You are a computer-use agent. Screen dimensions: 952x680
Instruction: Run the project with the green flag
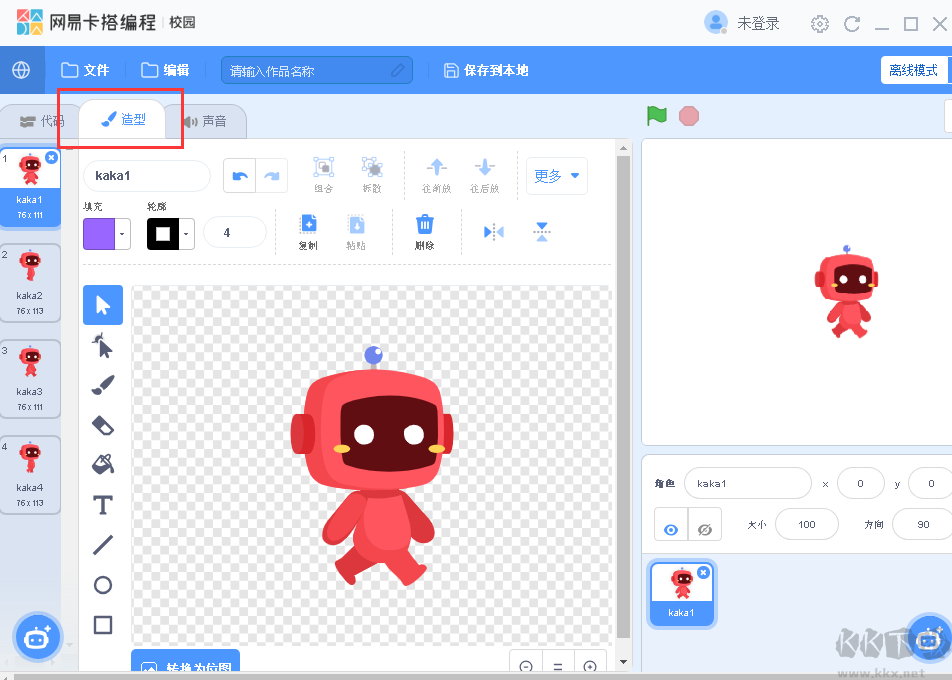(656, 116)
